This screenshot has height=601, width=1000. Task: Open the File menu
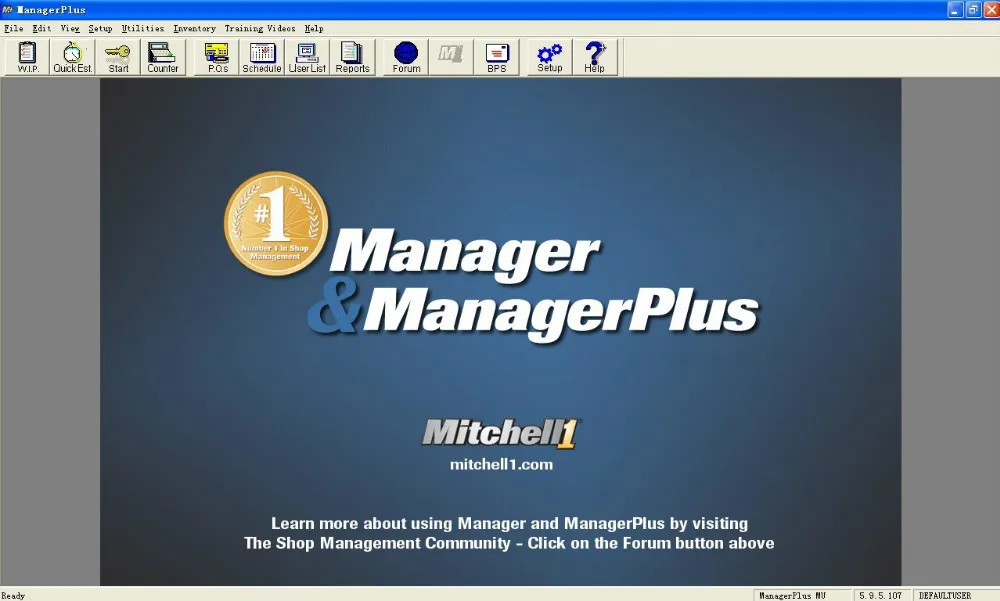tap(13, 29)
